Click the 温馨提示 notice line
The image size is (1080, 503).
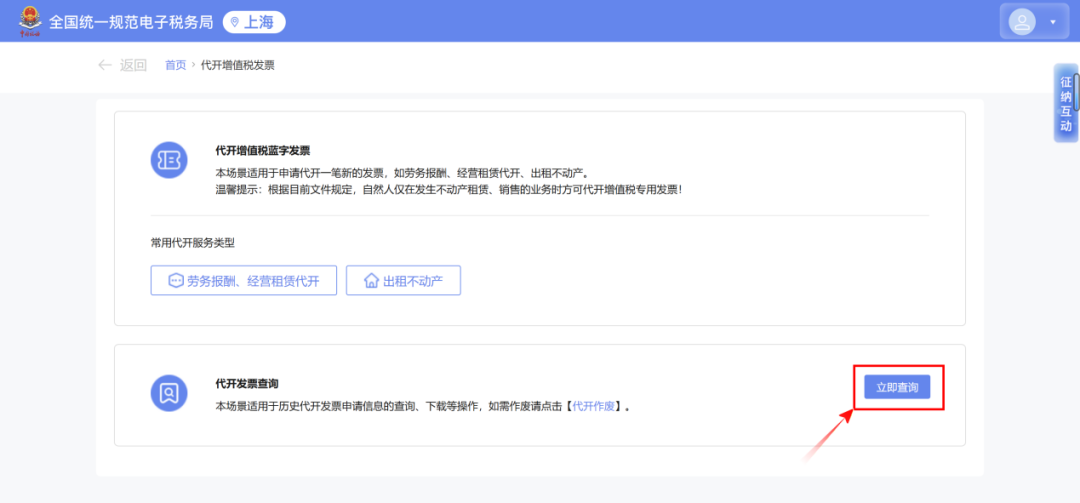(x=450, y=188)
